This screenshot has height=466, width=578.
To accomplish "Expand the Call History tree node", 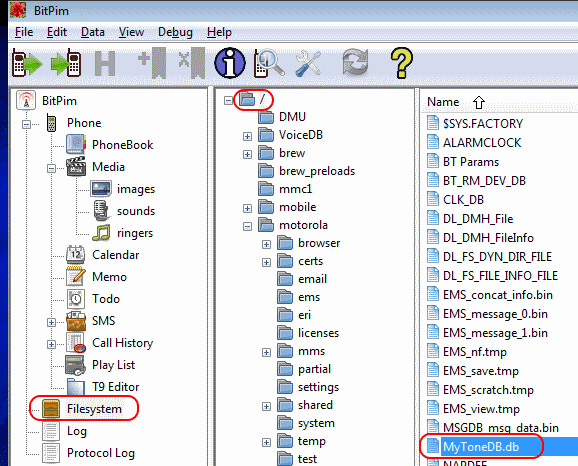I will point(51,344).
